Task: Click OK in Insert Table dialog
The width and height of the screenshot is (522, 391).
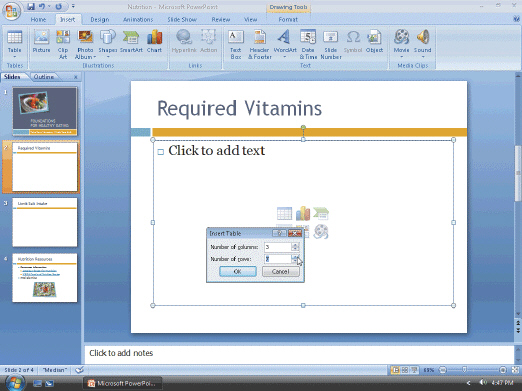Action: pos(238,271)
